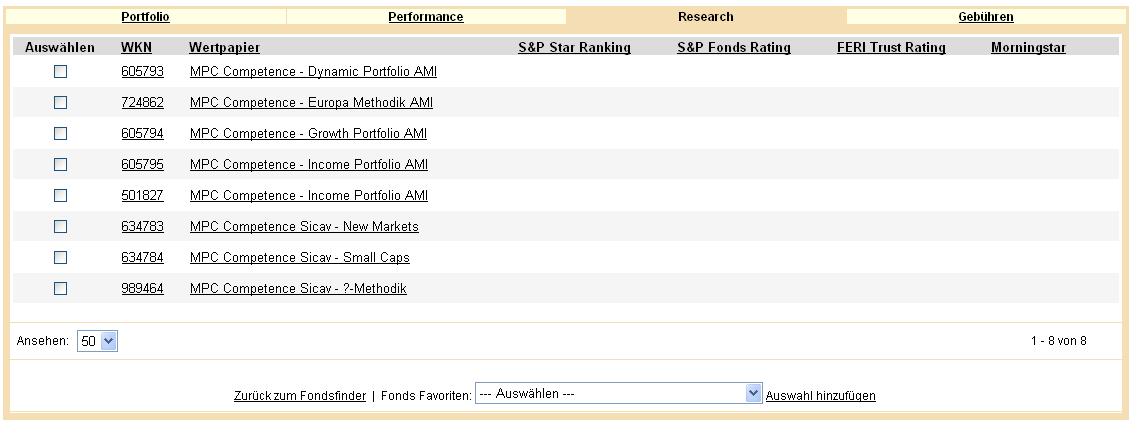This screenshot has width=1138, height=436.
Task: Sort by FERI Trust Rating column
Action: click(x=891, y=48)
